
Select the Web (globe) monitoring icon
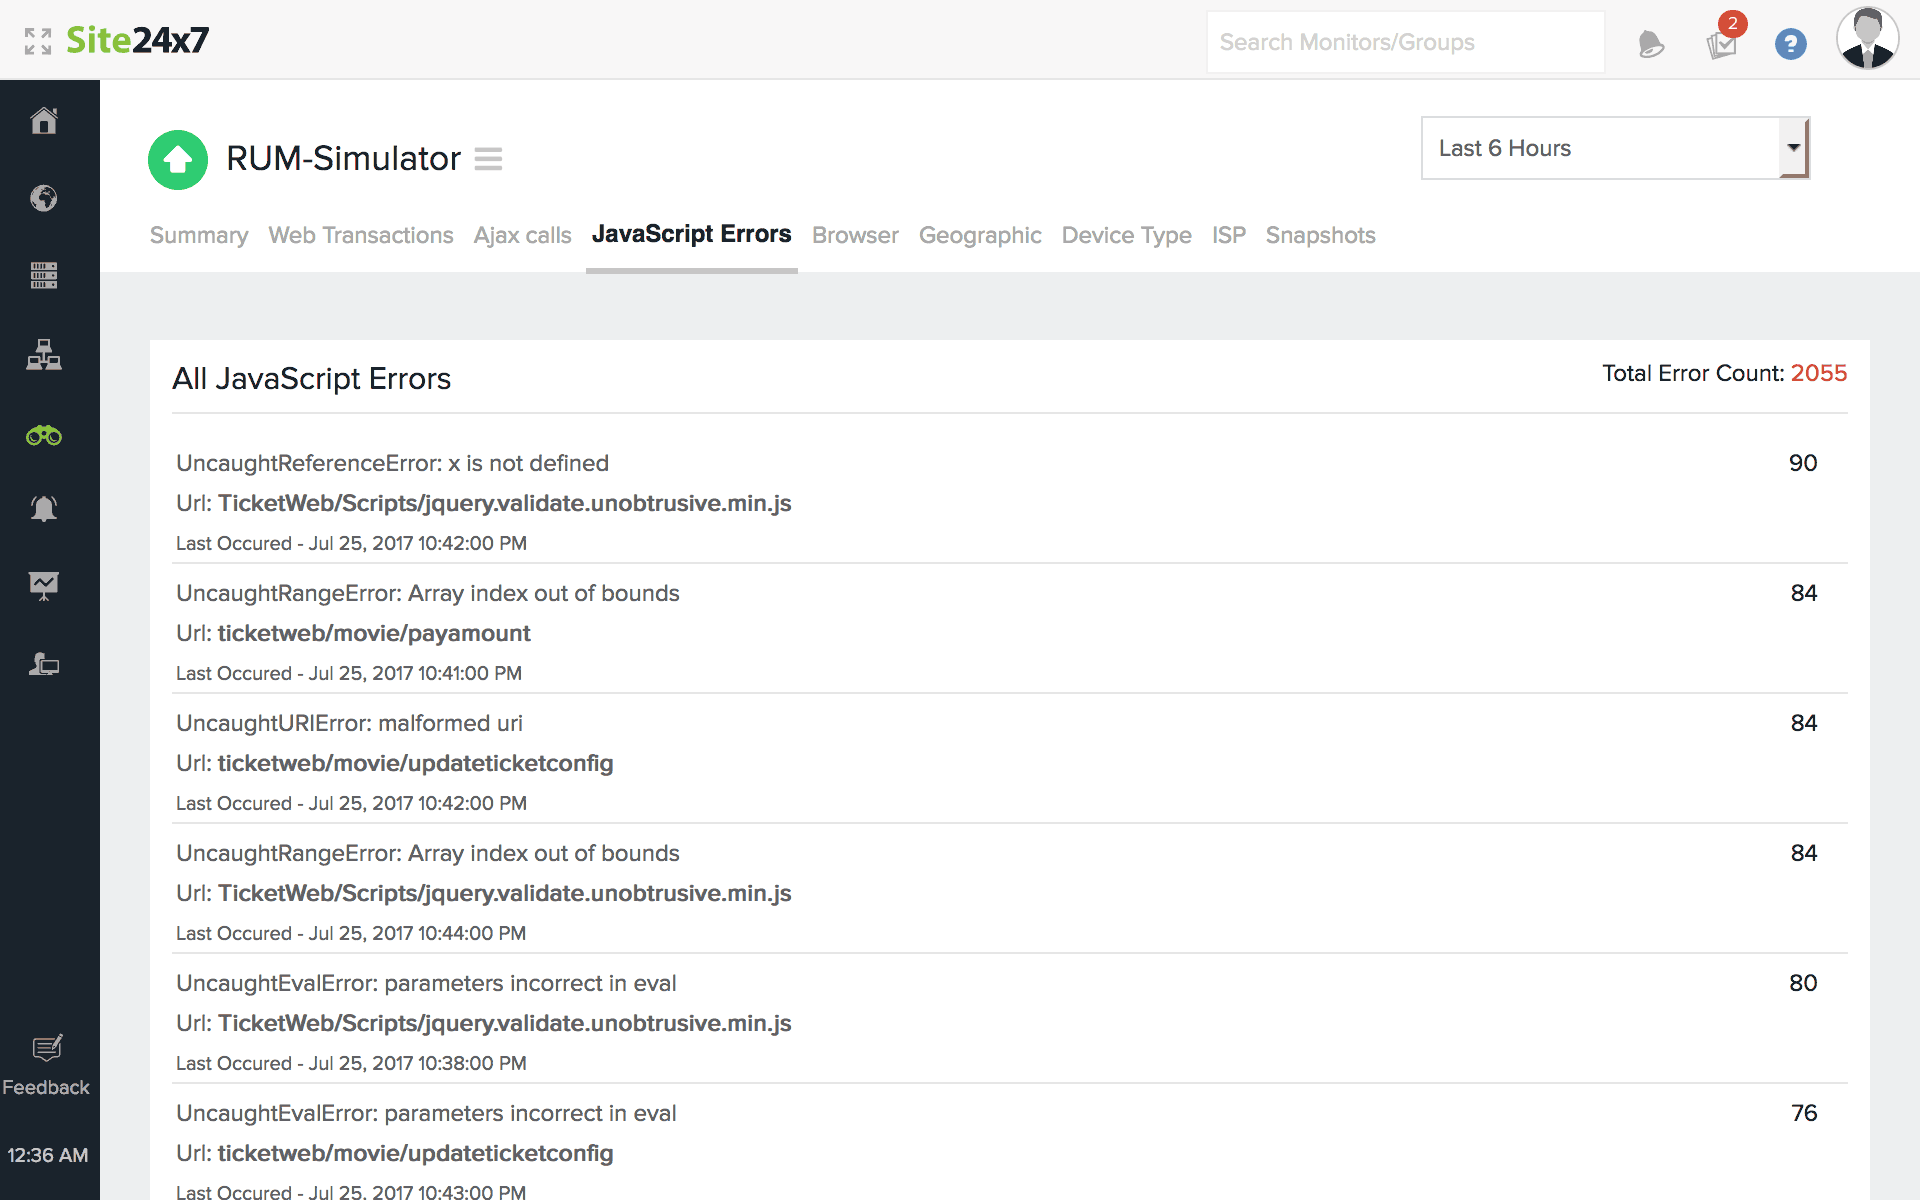(x=44, y=198)
